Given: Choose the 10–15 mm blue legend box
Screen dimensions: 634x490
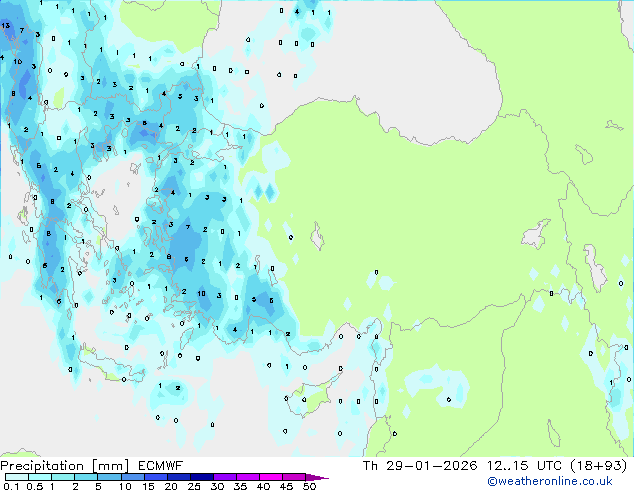Looking at the screenshot, I should pos(132,477).
